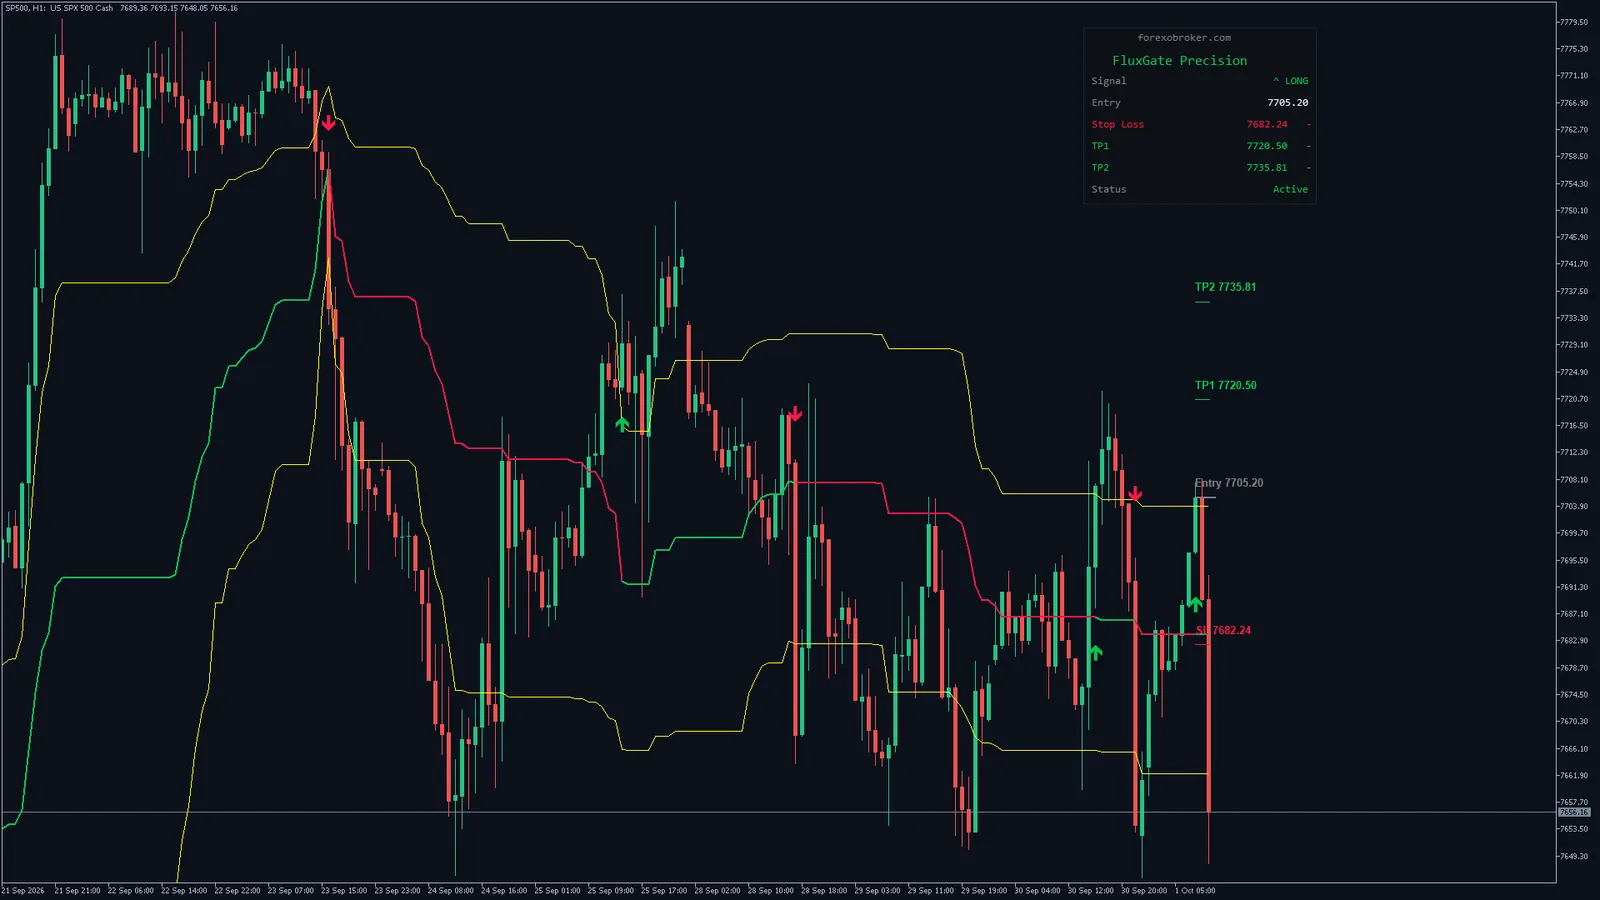Select the red 'SL 7682.24' chart level label

[1223, 630]
